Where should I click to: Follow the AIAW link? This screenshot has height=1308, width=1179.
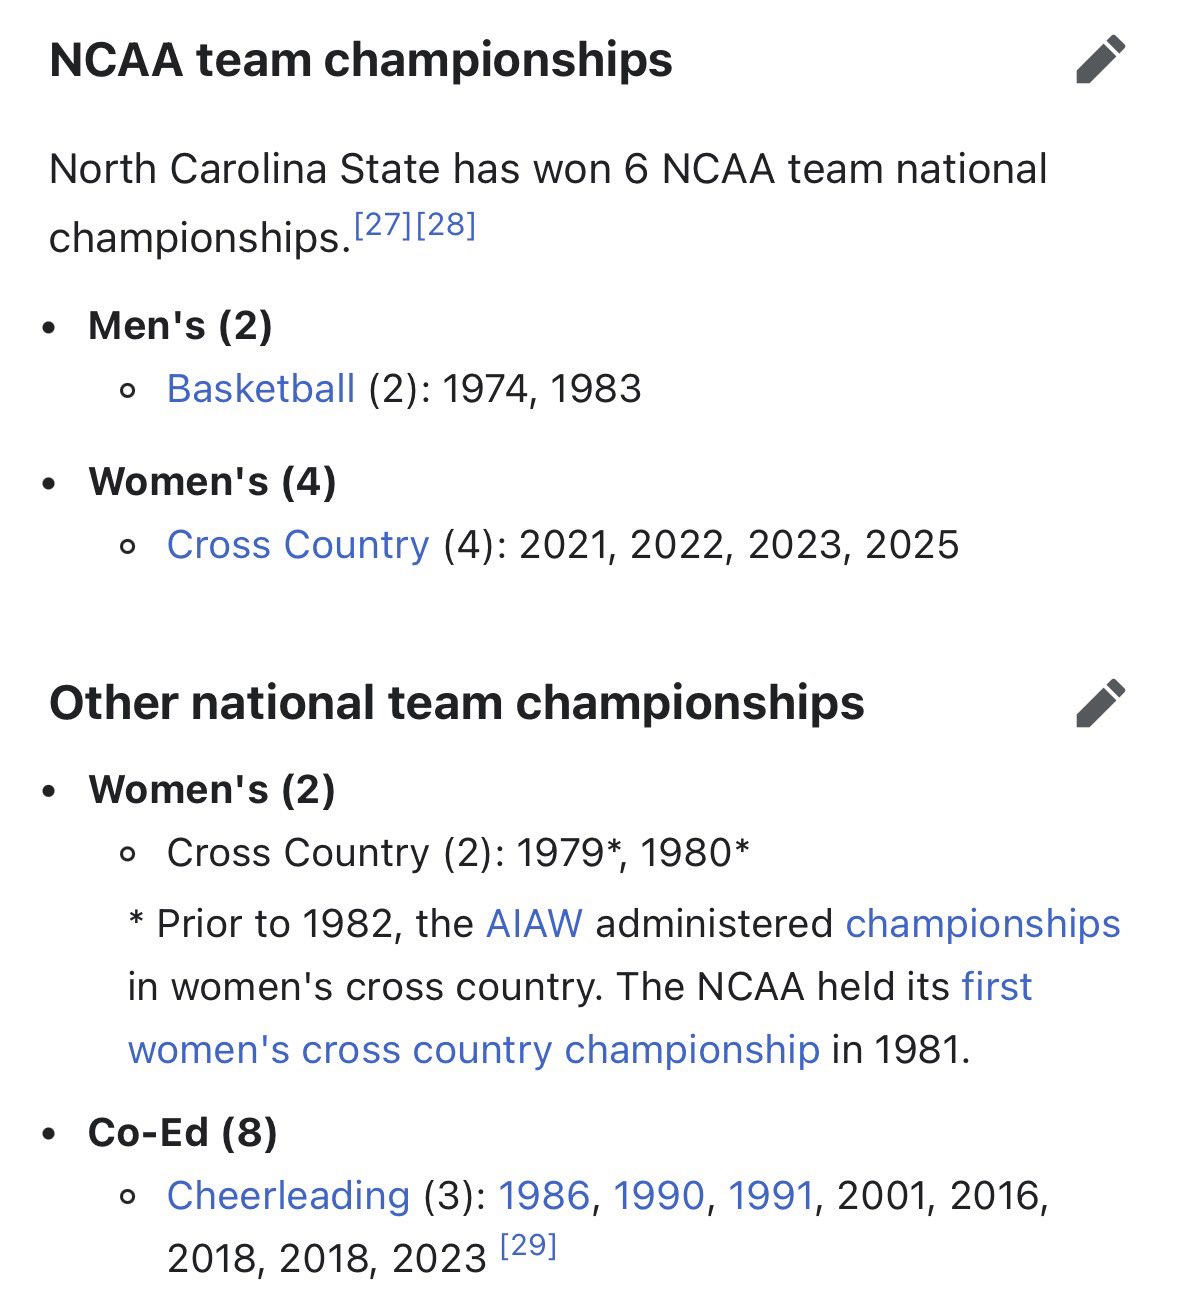(534, 924)
